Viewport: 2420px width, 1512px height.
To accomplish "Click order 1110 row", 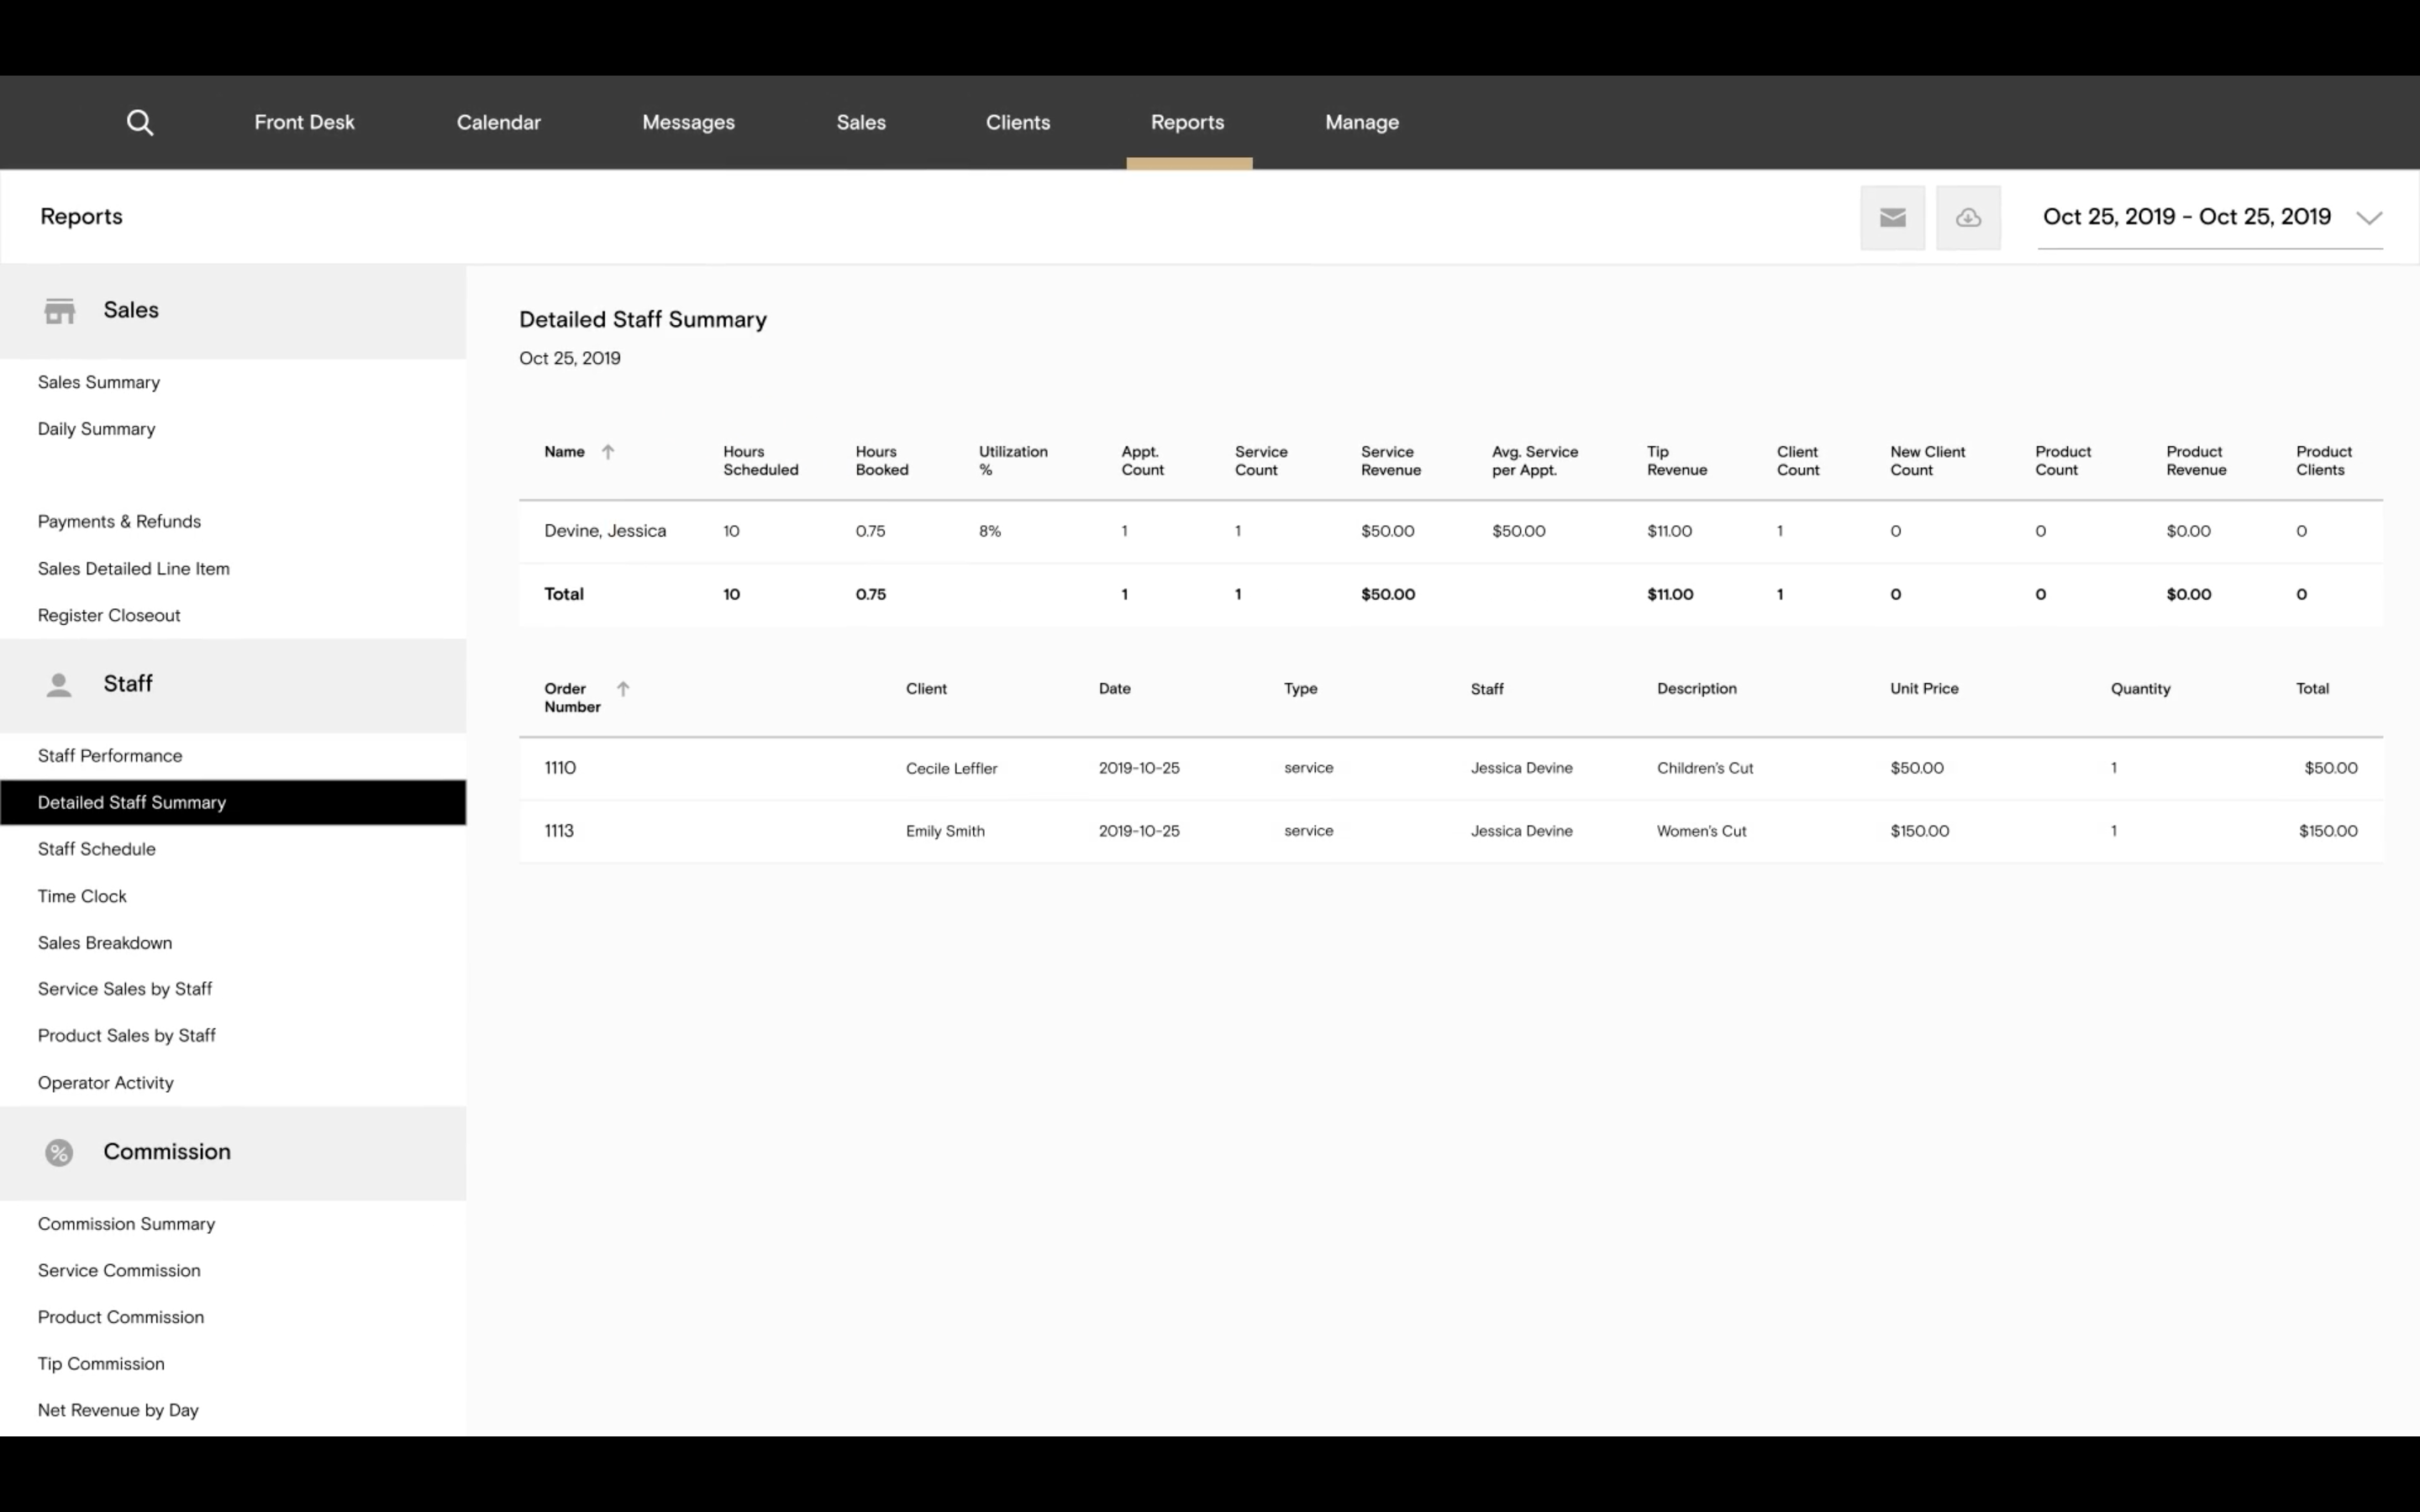I will click(560, 768).
